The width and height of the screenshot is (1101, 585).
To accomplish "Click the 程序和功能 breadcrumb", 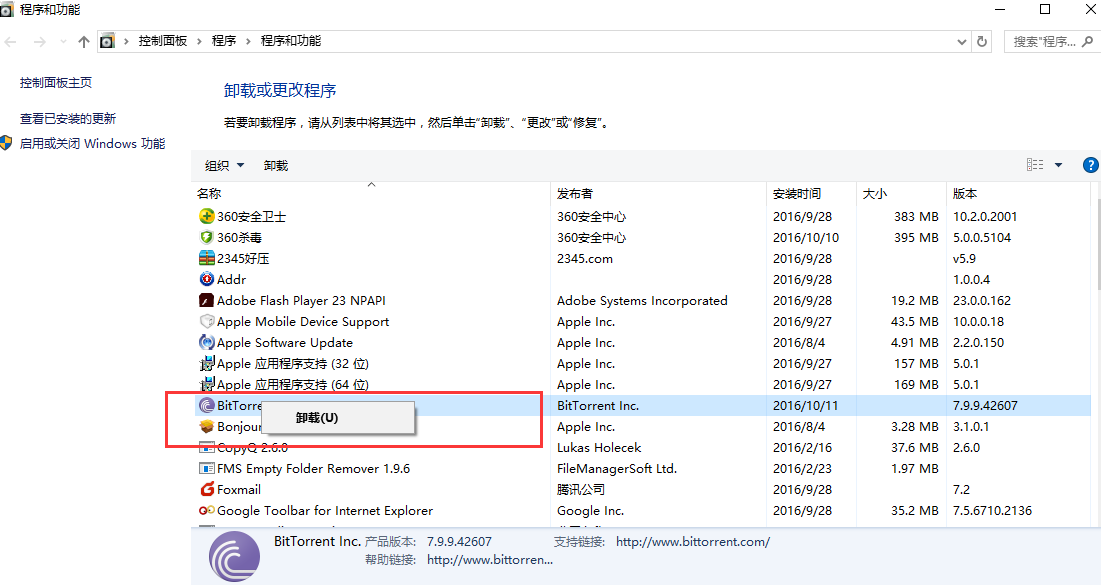I will 291,41.
